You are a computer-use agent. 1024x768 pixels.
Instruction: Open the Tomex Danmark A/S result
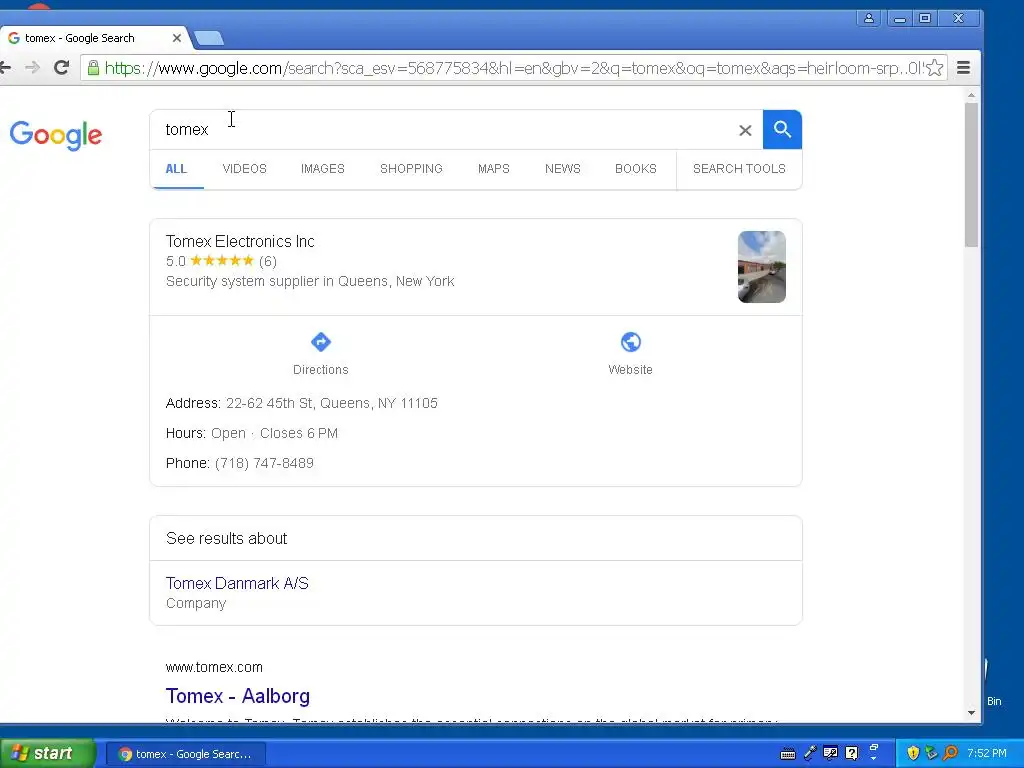click(x=237, y=583)
